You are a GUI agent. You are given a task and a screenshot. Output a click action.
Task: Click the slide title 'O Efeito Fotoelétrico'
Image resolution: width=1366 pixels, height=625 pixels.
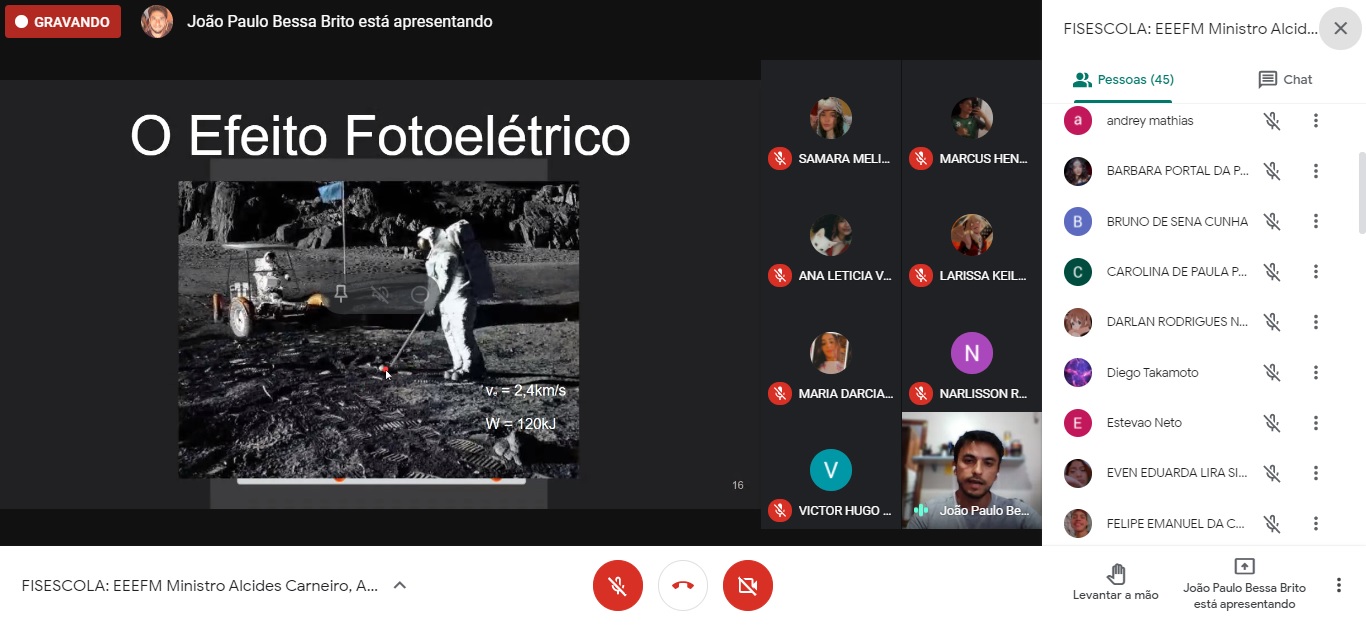pos(380,136)
